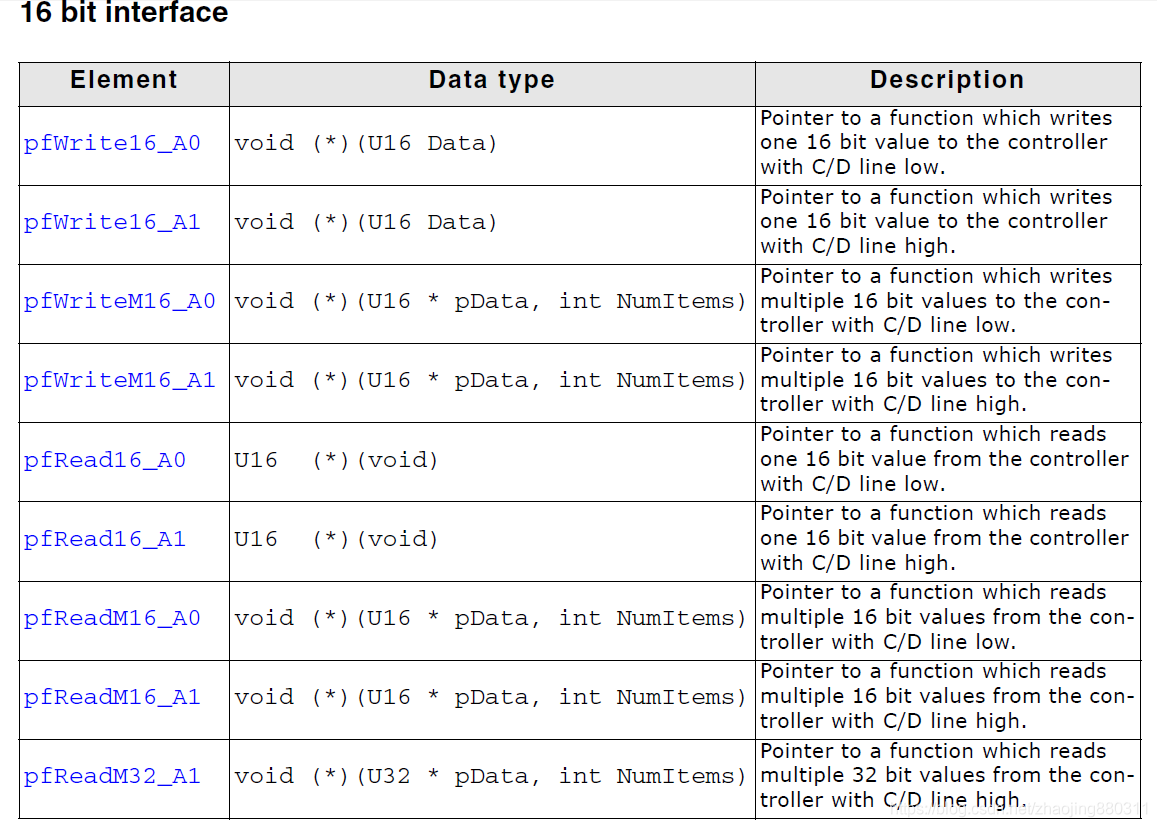Click 'void (*)(U32 * pData, int NumItems)'

point(491,776)
